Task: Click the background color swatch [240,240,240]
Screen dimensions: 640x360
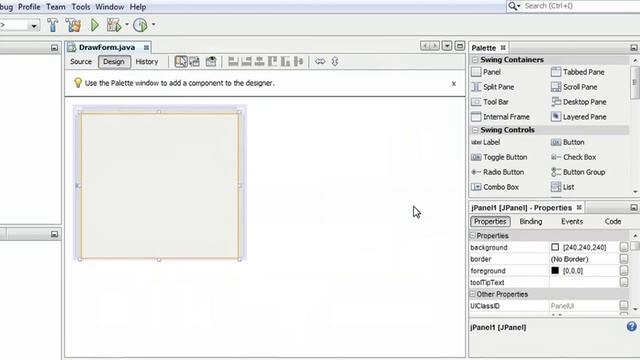Action: 555,247
